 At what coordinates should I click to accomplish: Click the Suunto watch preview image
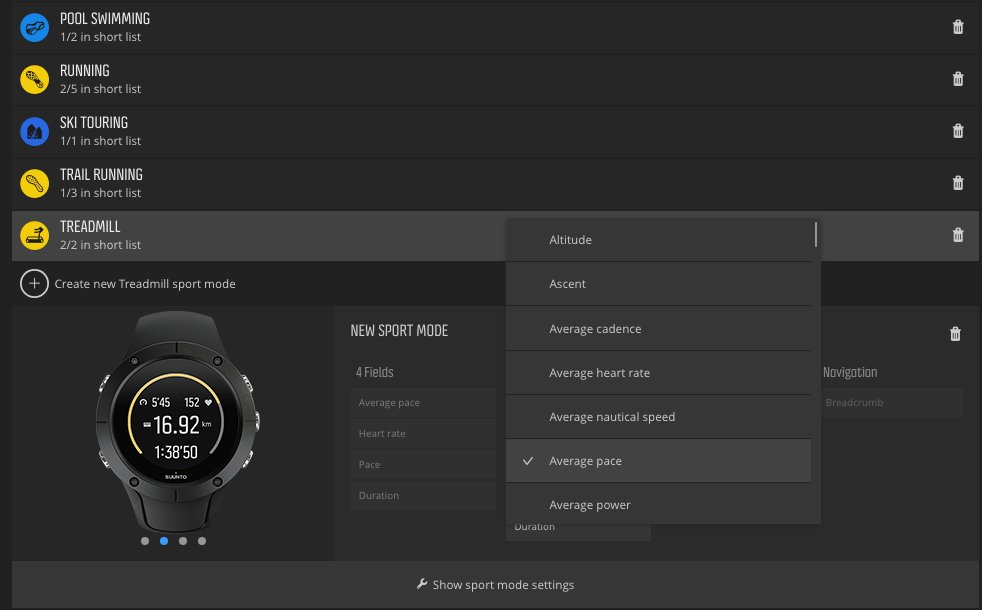(177, 421)
